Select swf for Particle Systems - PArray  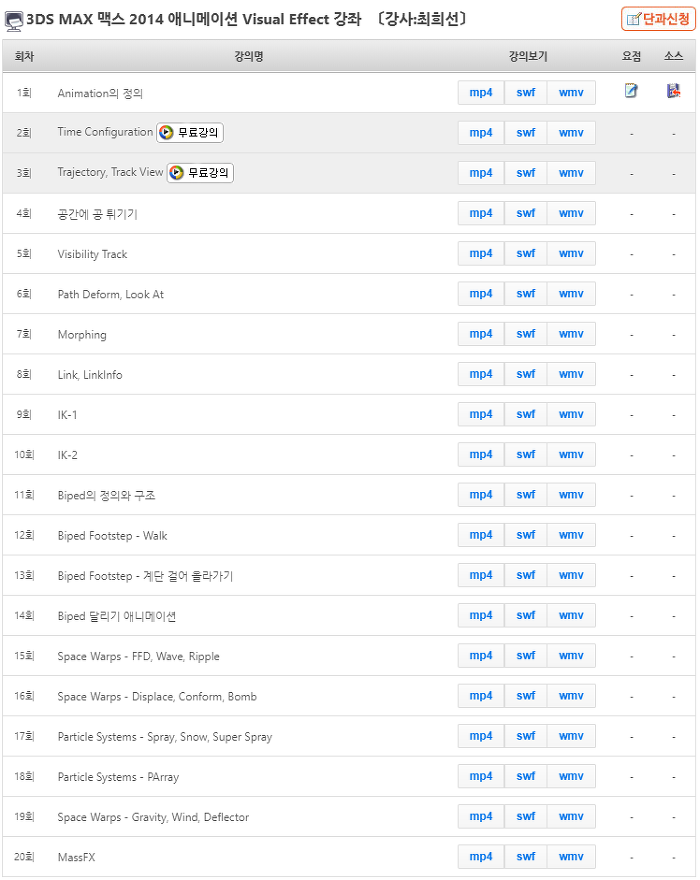526,776
